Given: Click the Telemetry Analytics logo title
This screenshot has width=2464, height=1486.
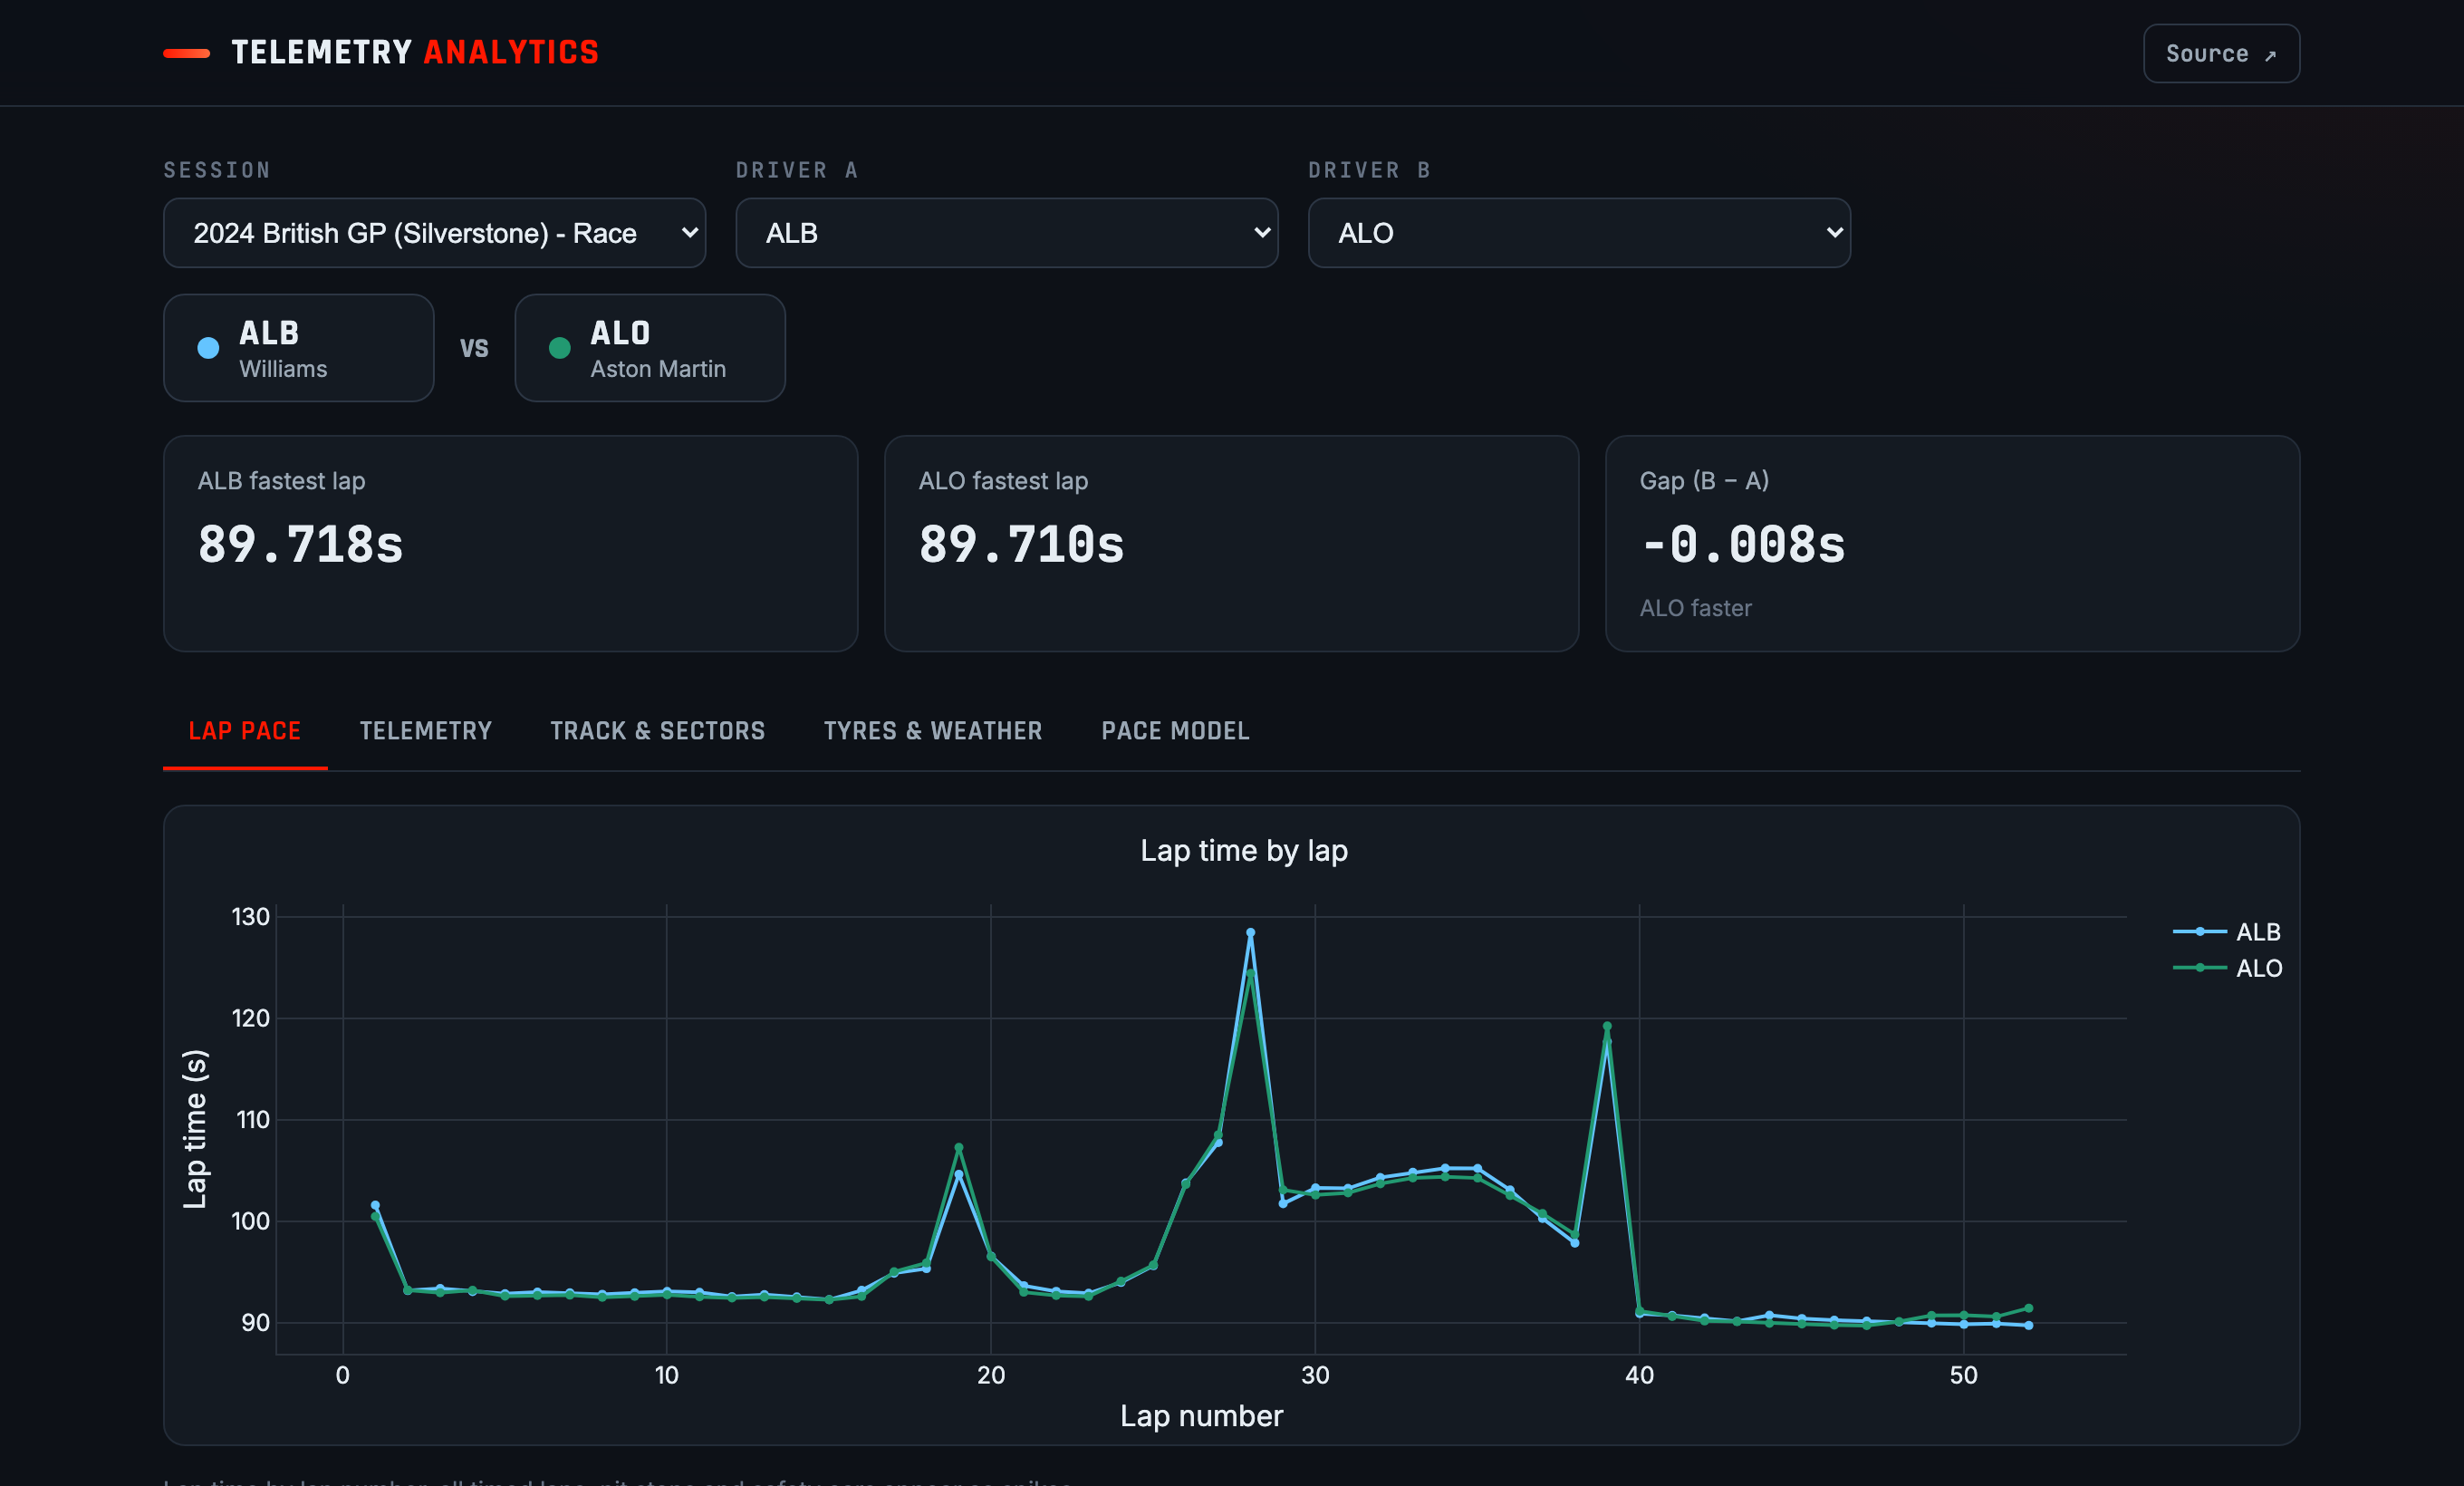Looking at the screenshot, I should tap(415, 52).
